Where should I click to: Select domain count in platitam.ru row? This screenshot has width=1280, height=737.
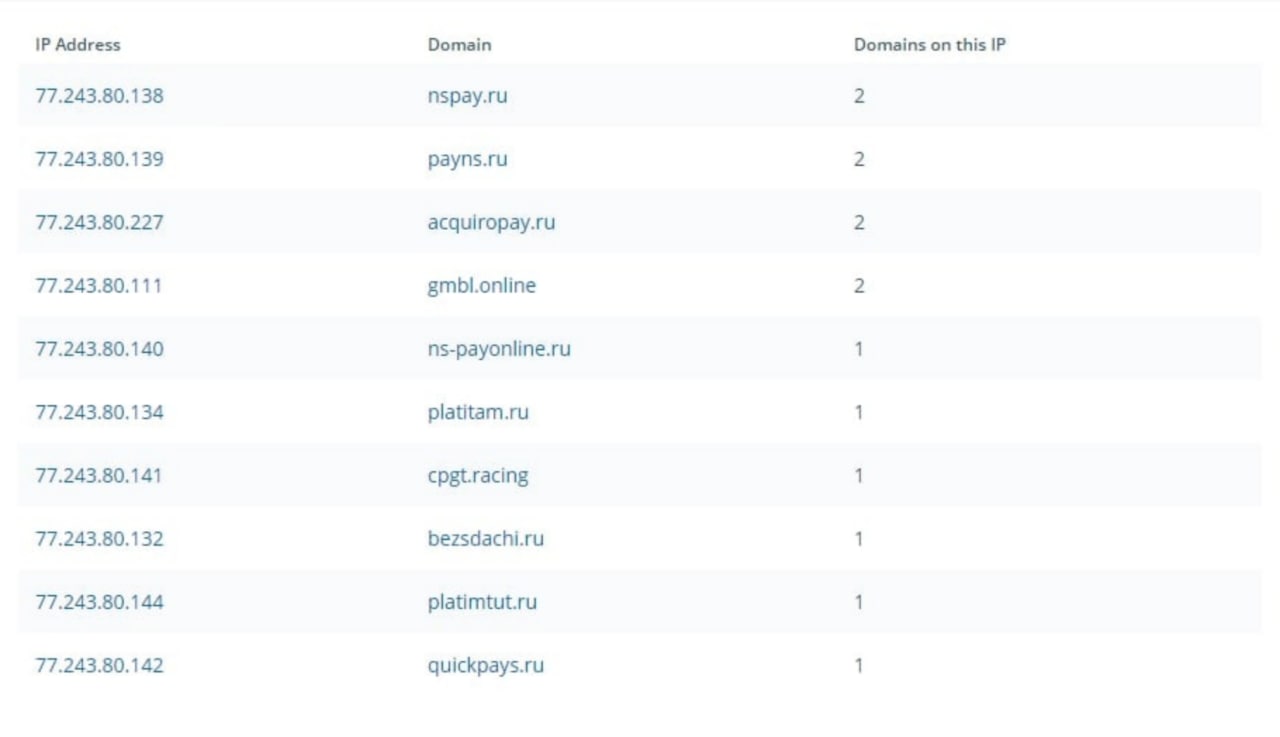859,412
